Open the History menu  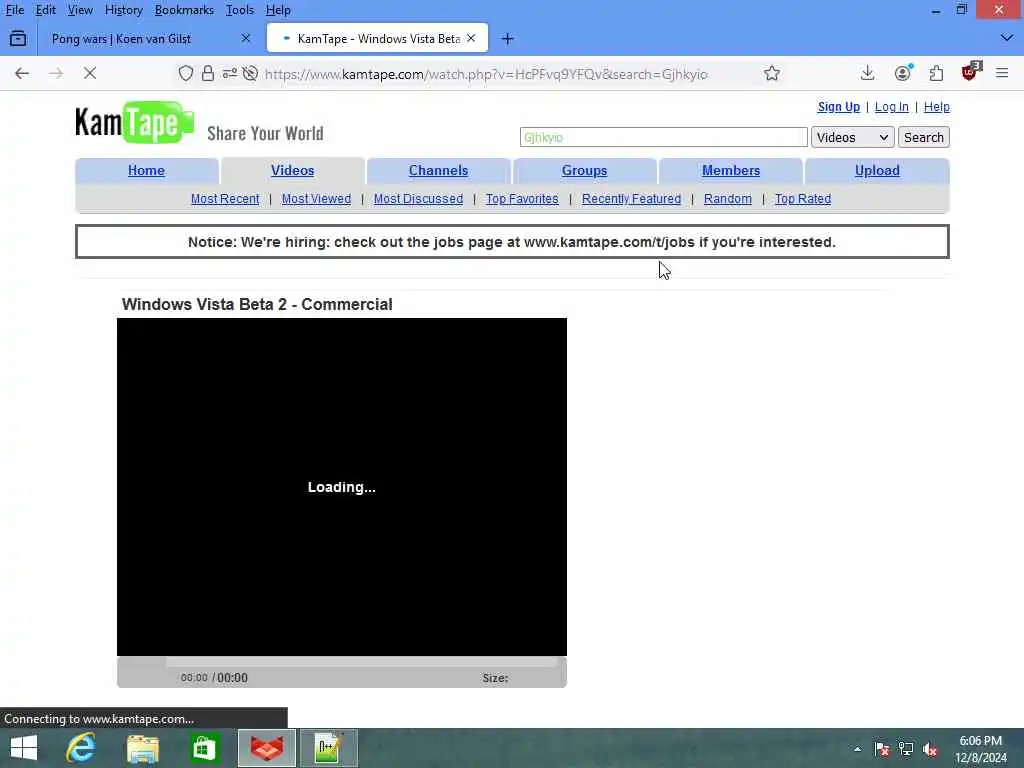pyautogui.click(x=123, y=10)
